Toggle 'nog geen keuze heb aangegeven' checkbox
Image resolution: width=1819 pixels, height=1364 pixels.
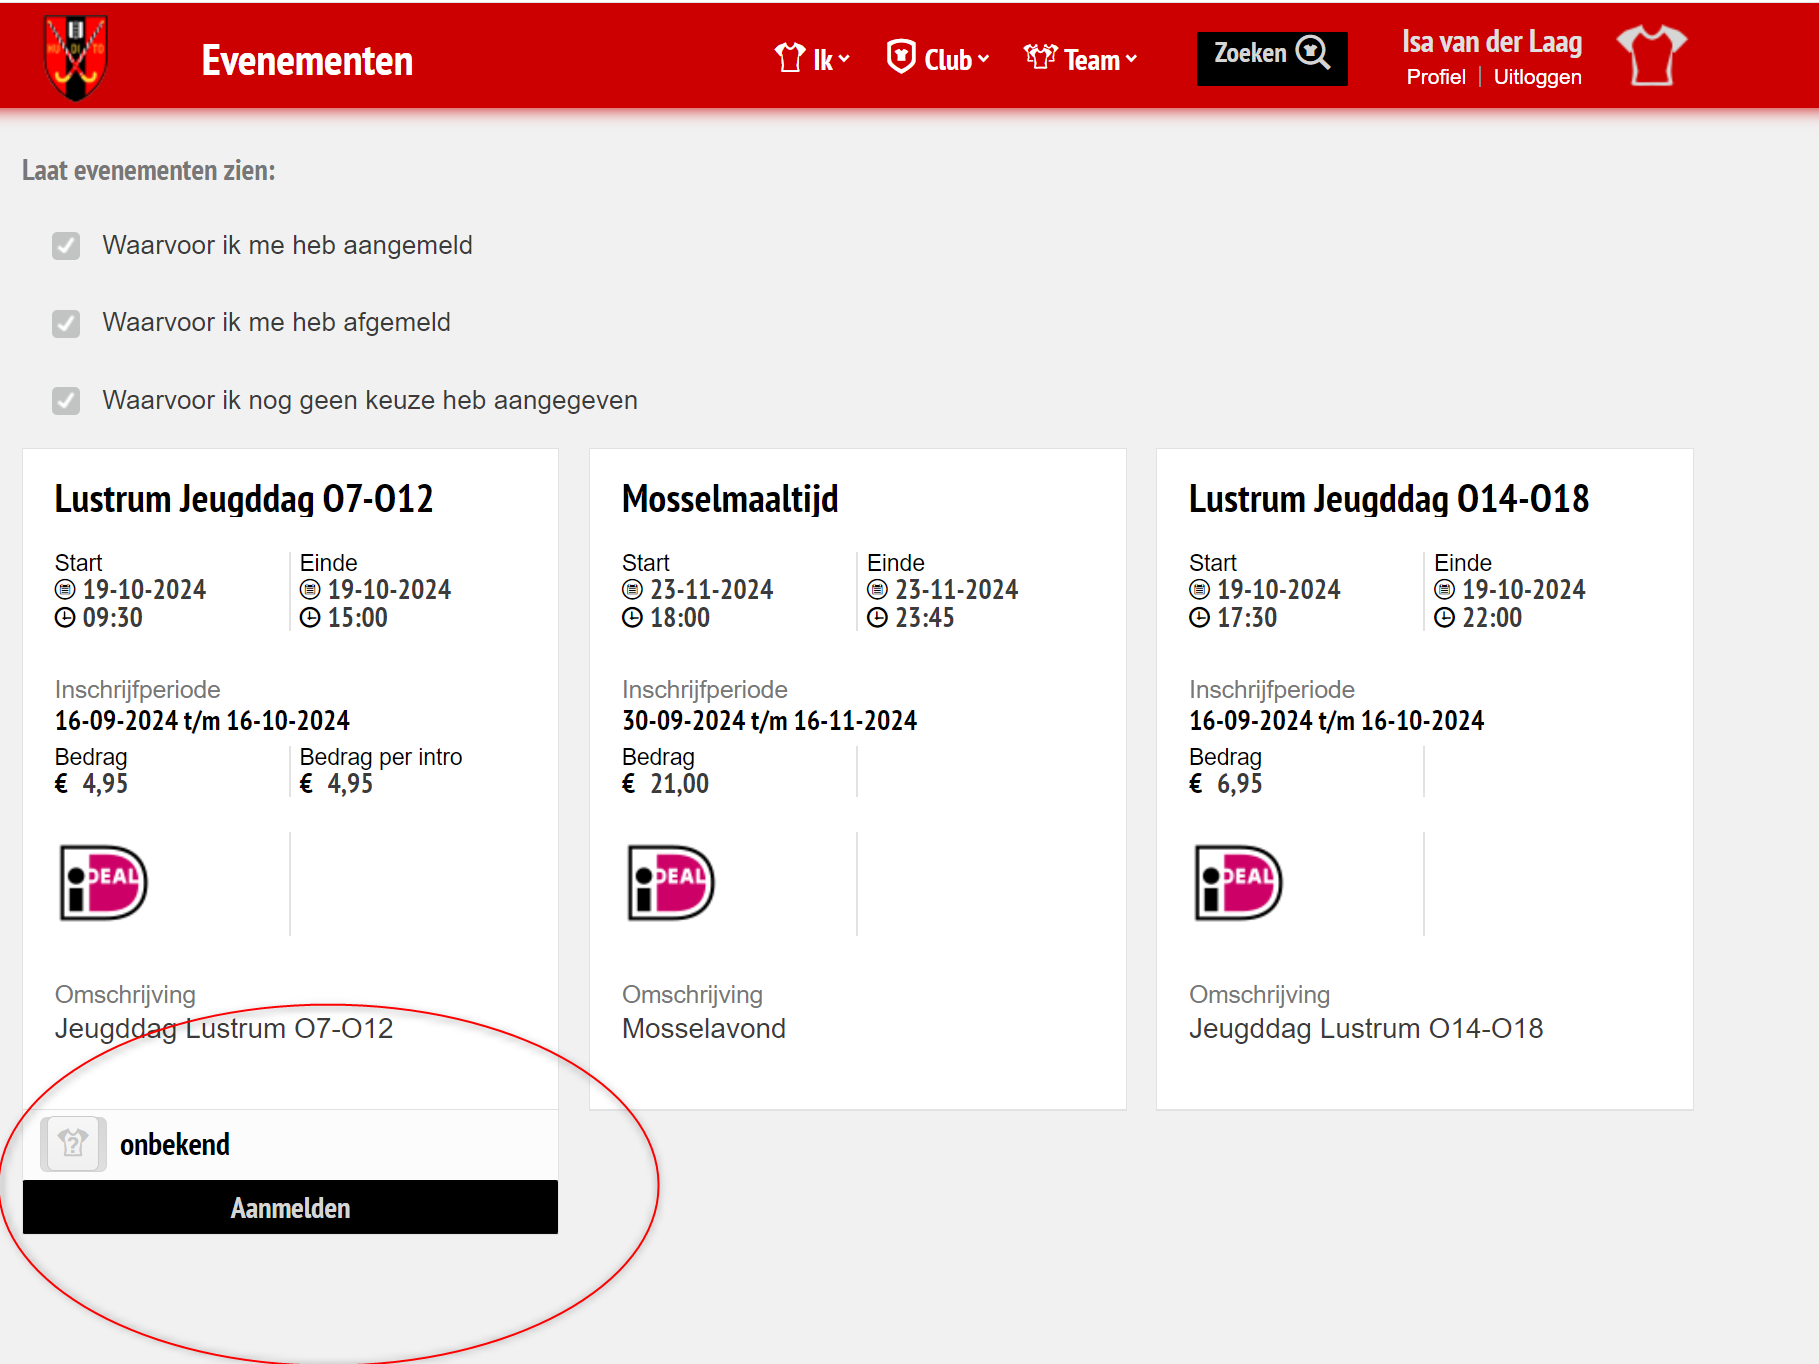pos(66,401)
